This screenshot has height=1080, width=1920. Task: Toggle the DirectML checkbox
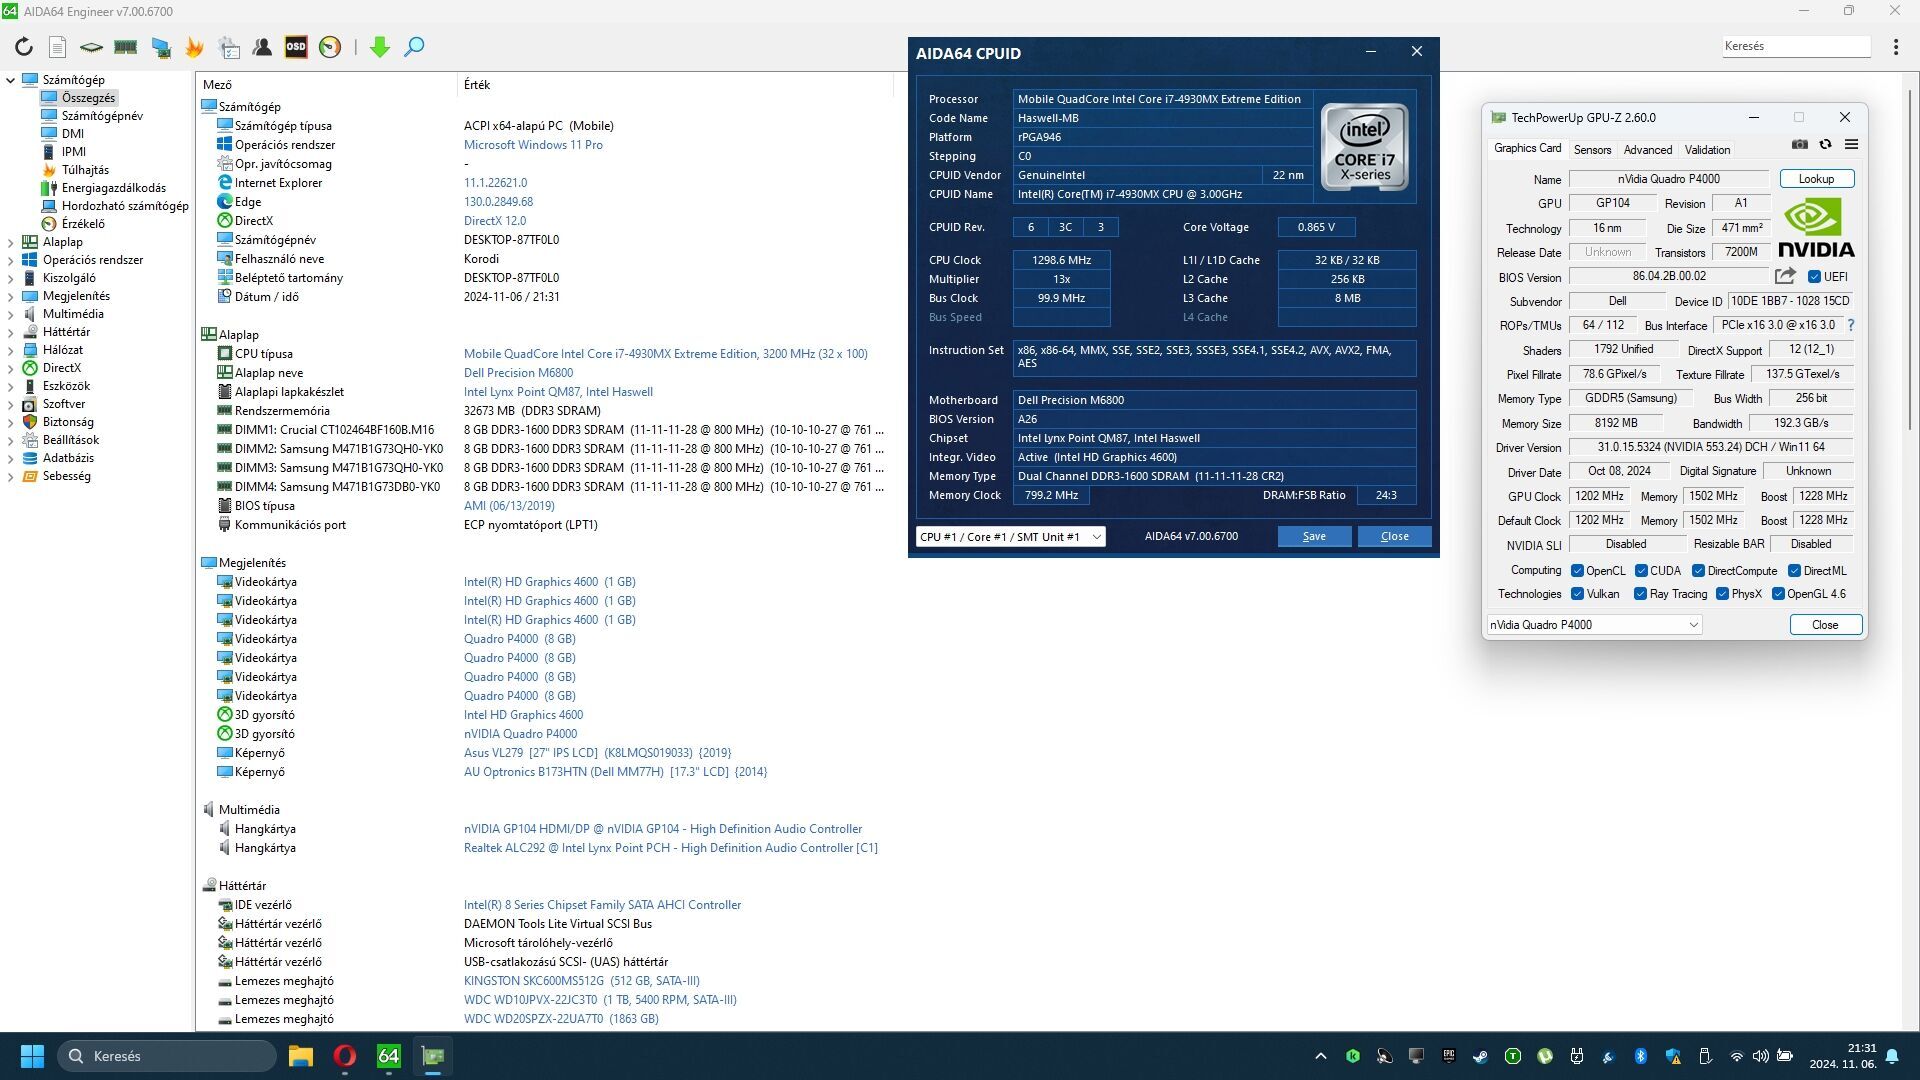[1794, 571]
